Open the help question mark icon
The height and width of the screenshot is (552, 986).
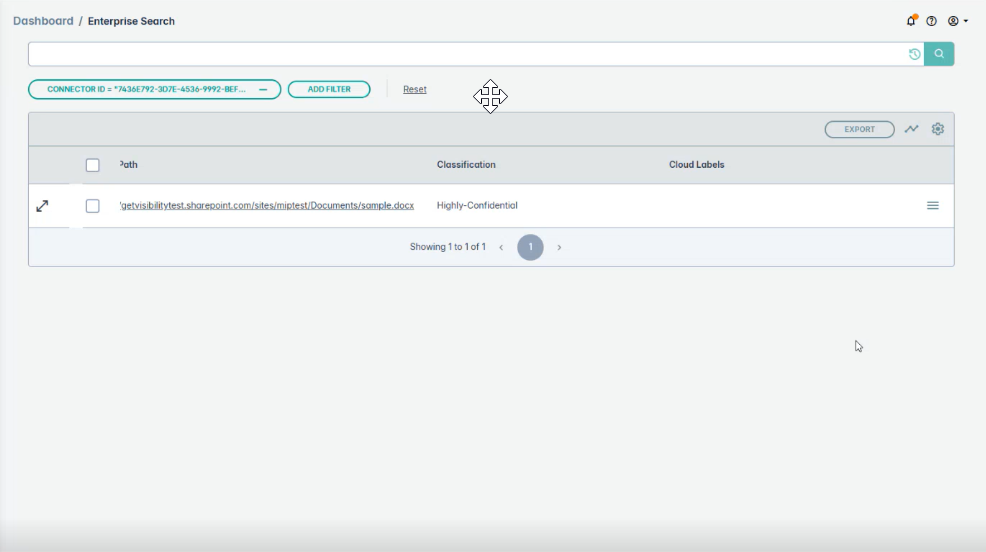(x=932, y=21)
